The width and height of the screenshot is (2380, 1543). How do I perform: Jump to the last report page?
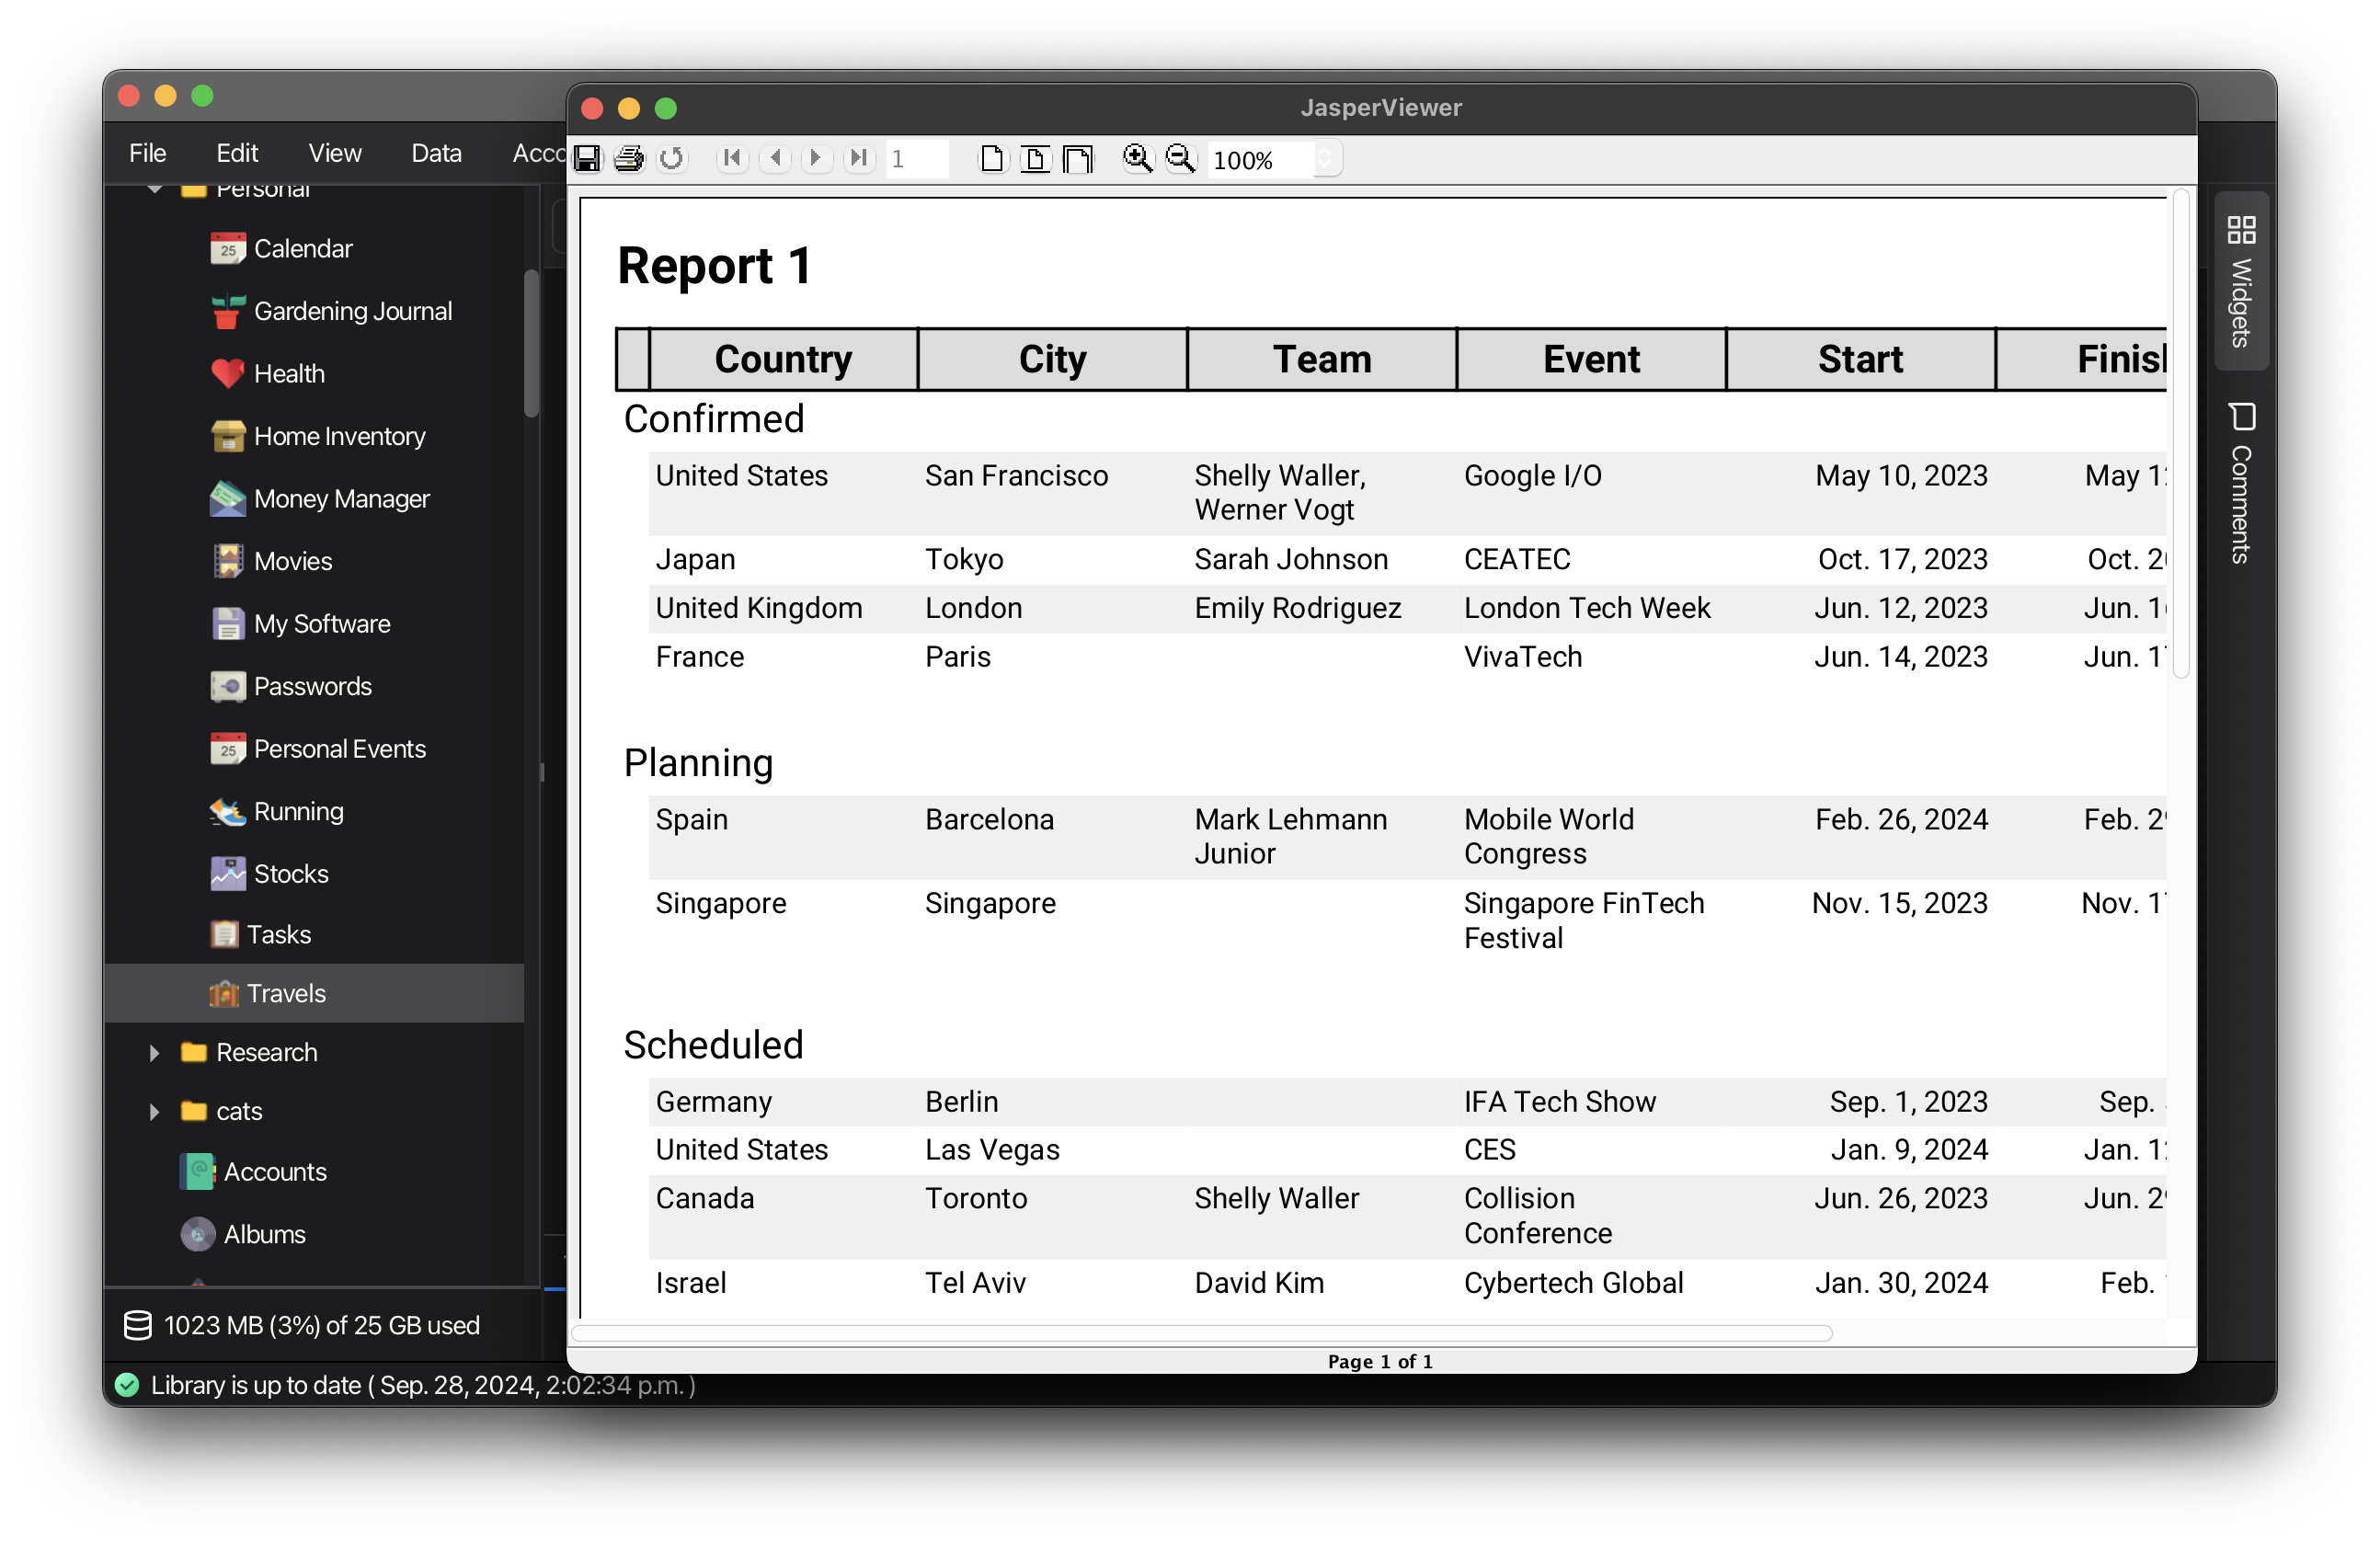click(x=858, y=158)
